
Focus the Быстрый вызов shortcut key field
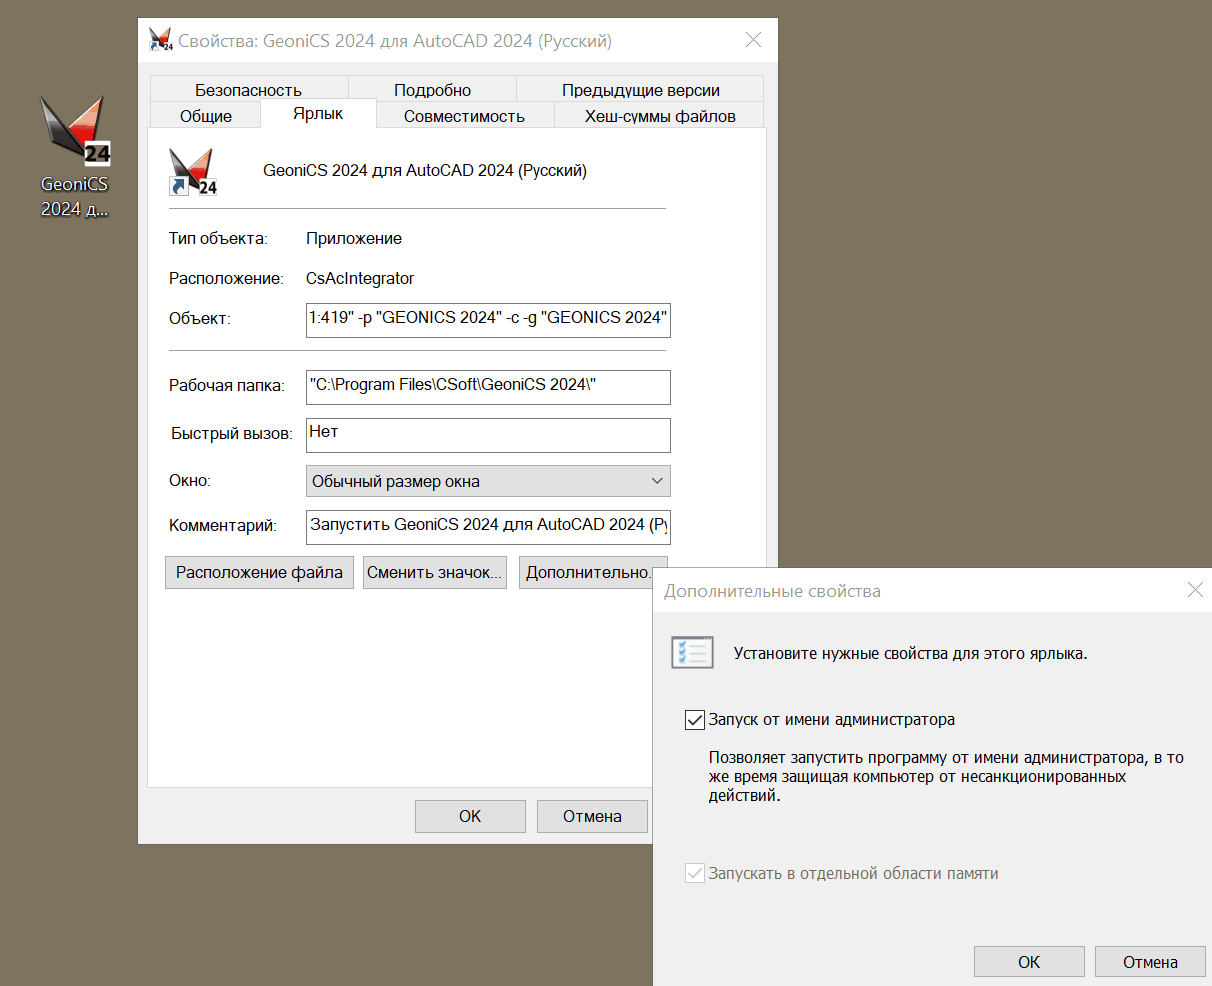(488, 434)
